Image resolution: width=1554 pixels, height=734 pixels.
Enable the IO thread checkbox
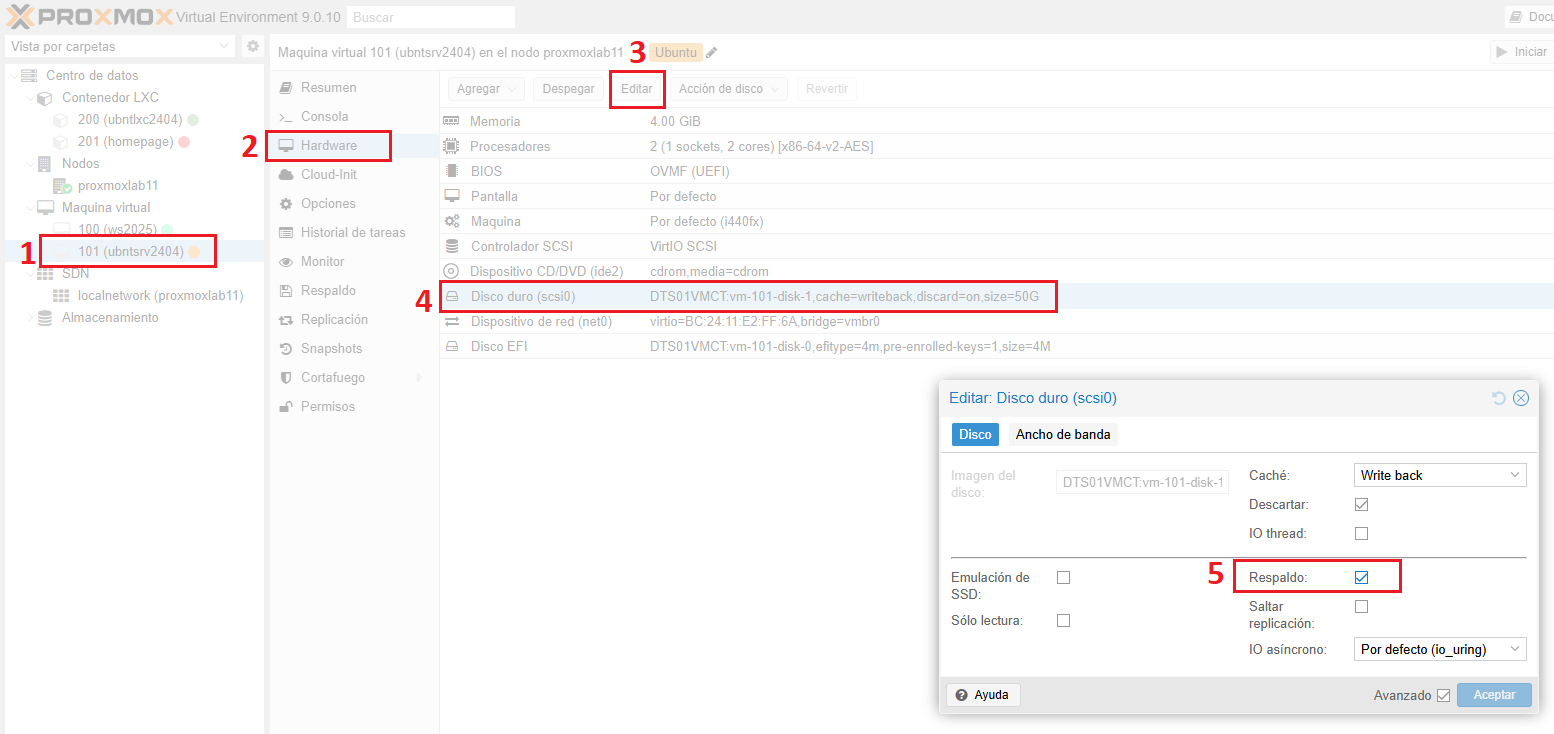1361,533
